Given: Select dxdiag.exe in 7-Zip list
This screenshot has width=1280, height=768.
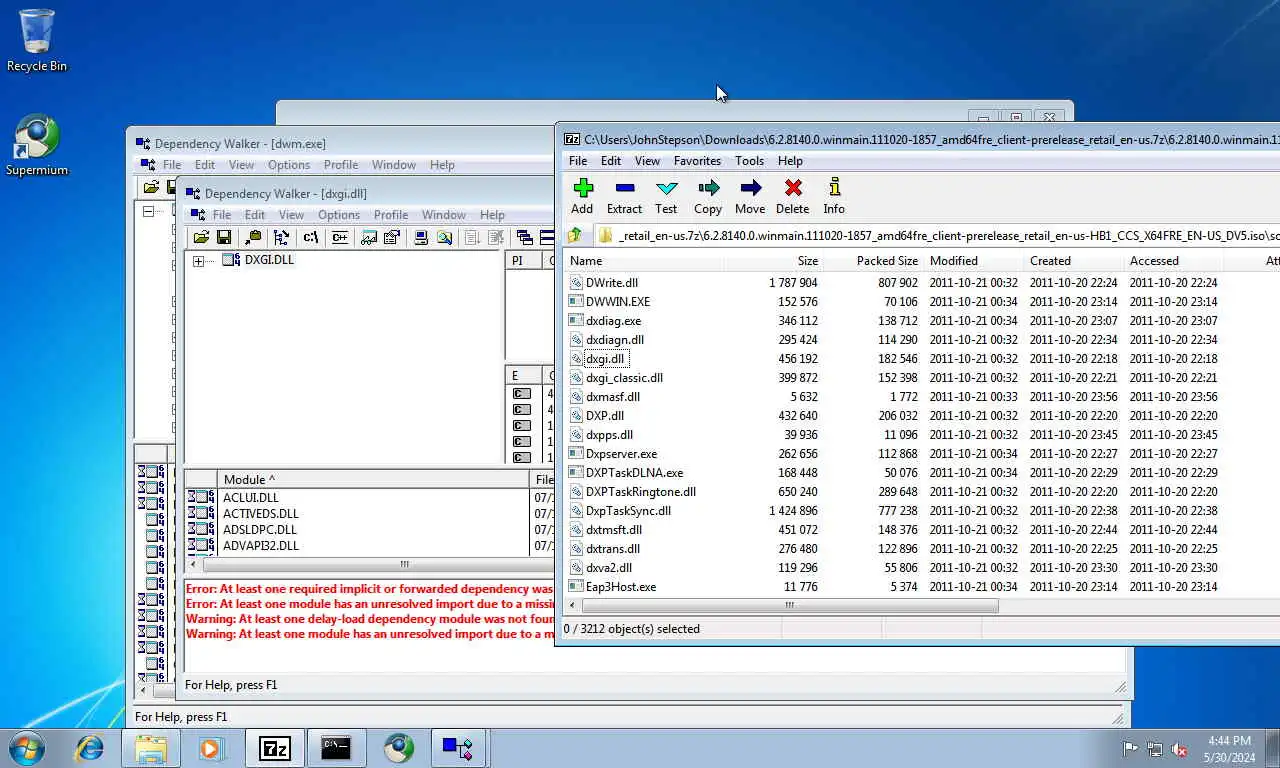Looking at the screenshot, I should click(x=613, y=320).
